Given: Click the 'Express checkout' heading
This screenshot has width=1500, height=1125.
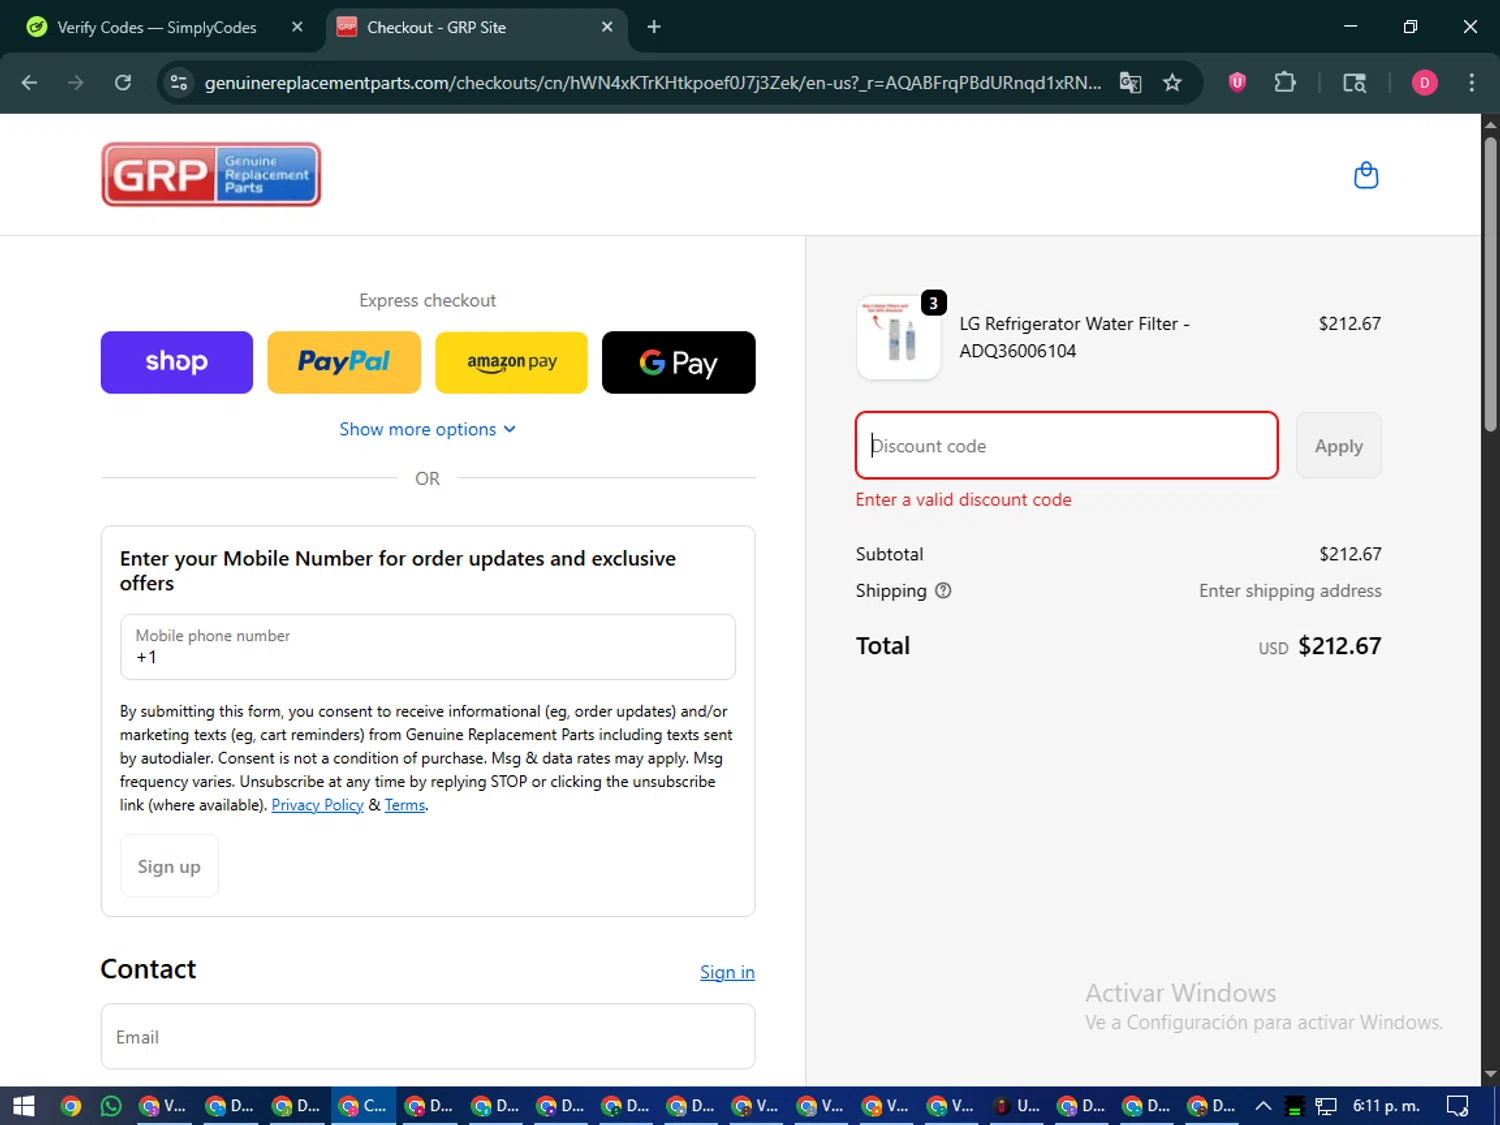Looking at the screenshot, I should [x=427, y=300].
